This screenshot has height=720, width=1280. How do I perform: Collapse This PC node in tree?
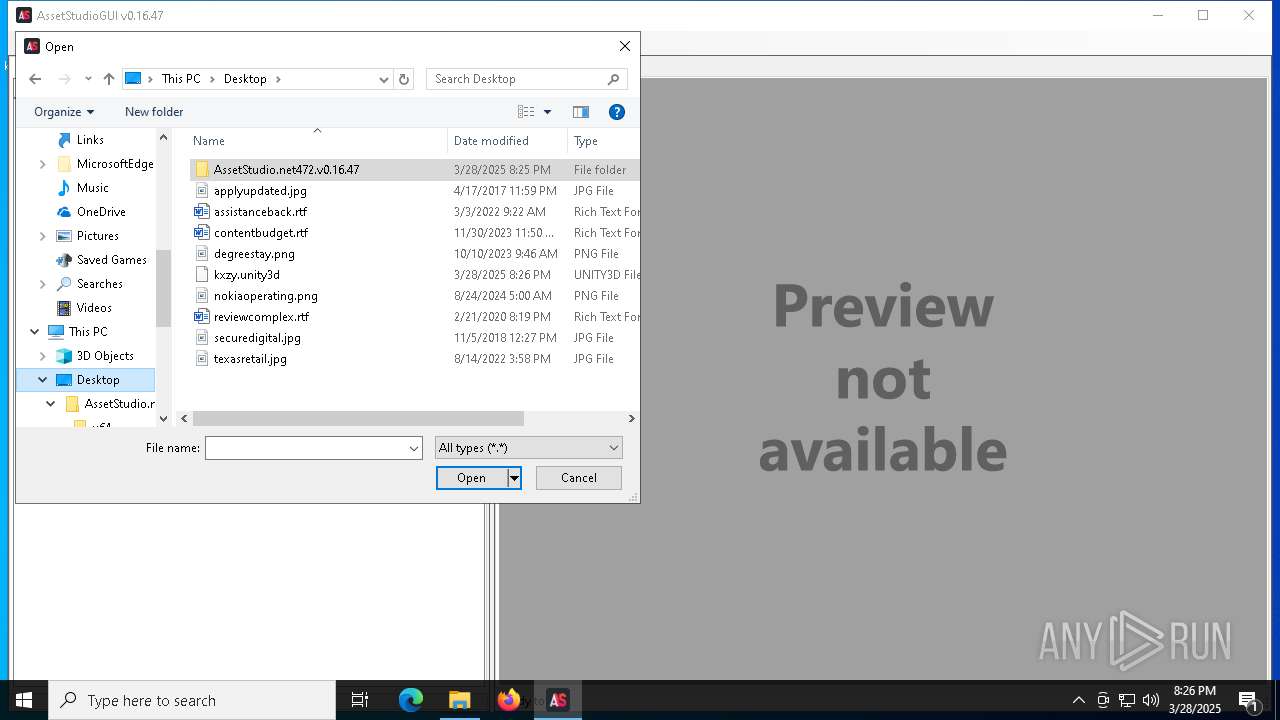(35, 332)
